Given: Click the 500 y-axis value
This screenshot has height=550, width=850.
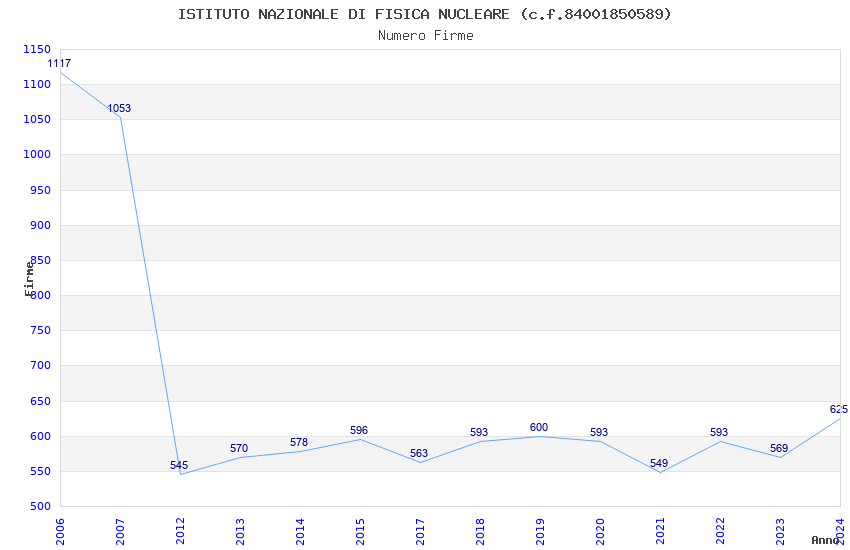Looking at the screenshot, I should tap(40, 507).
